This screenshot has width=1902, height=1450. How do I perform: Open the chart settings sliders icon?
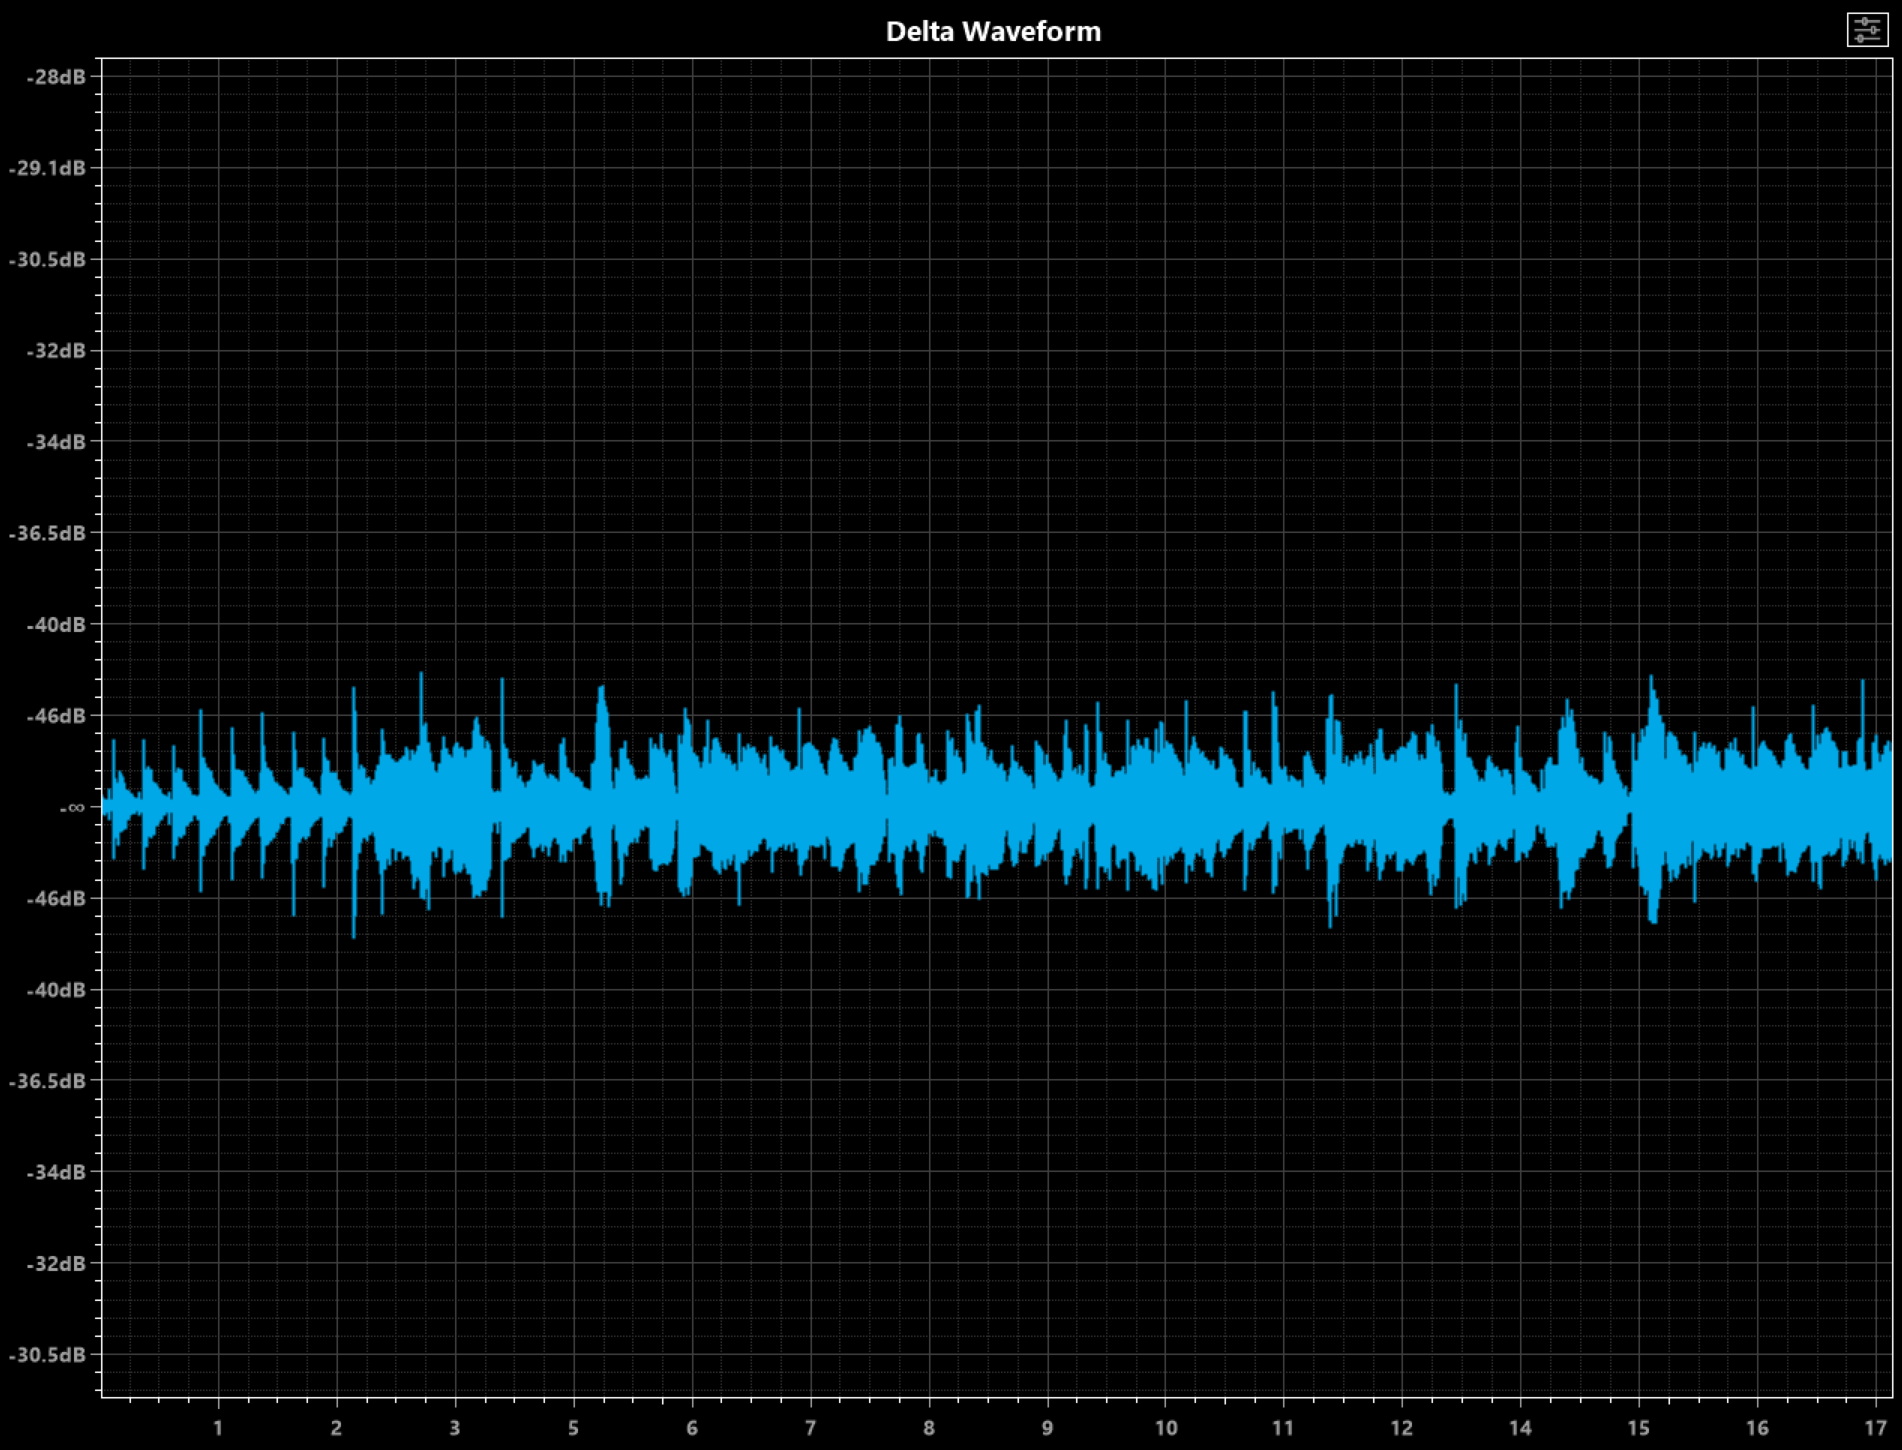[1867, 30]
